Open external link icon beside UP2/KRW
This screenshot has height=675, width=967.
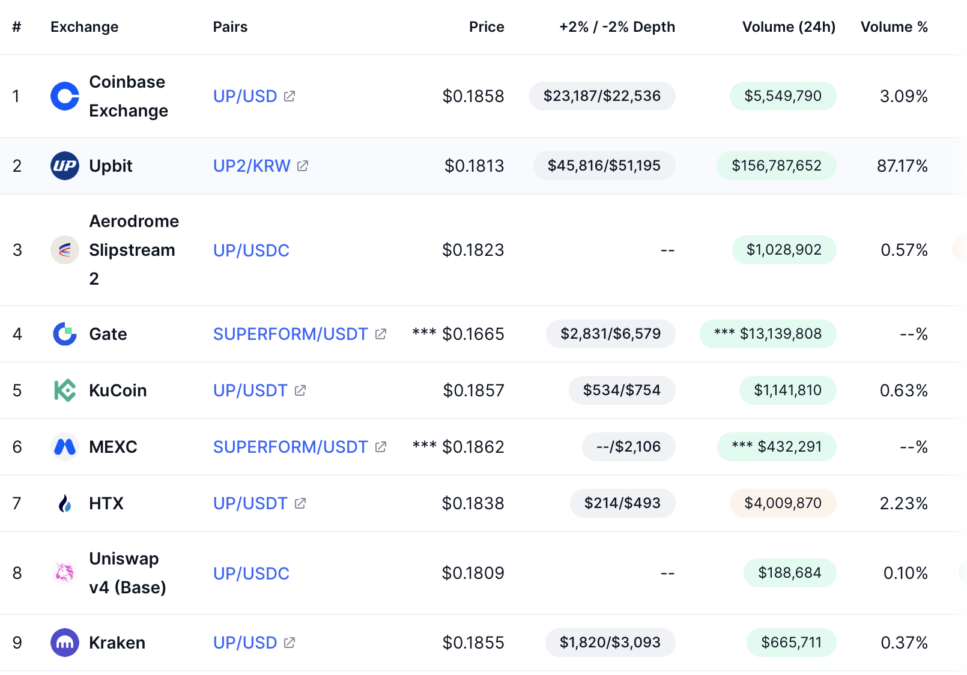click(x=303, y=166)
